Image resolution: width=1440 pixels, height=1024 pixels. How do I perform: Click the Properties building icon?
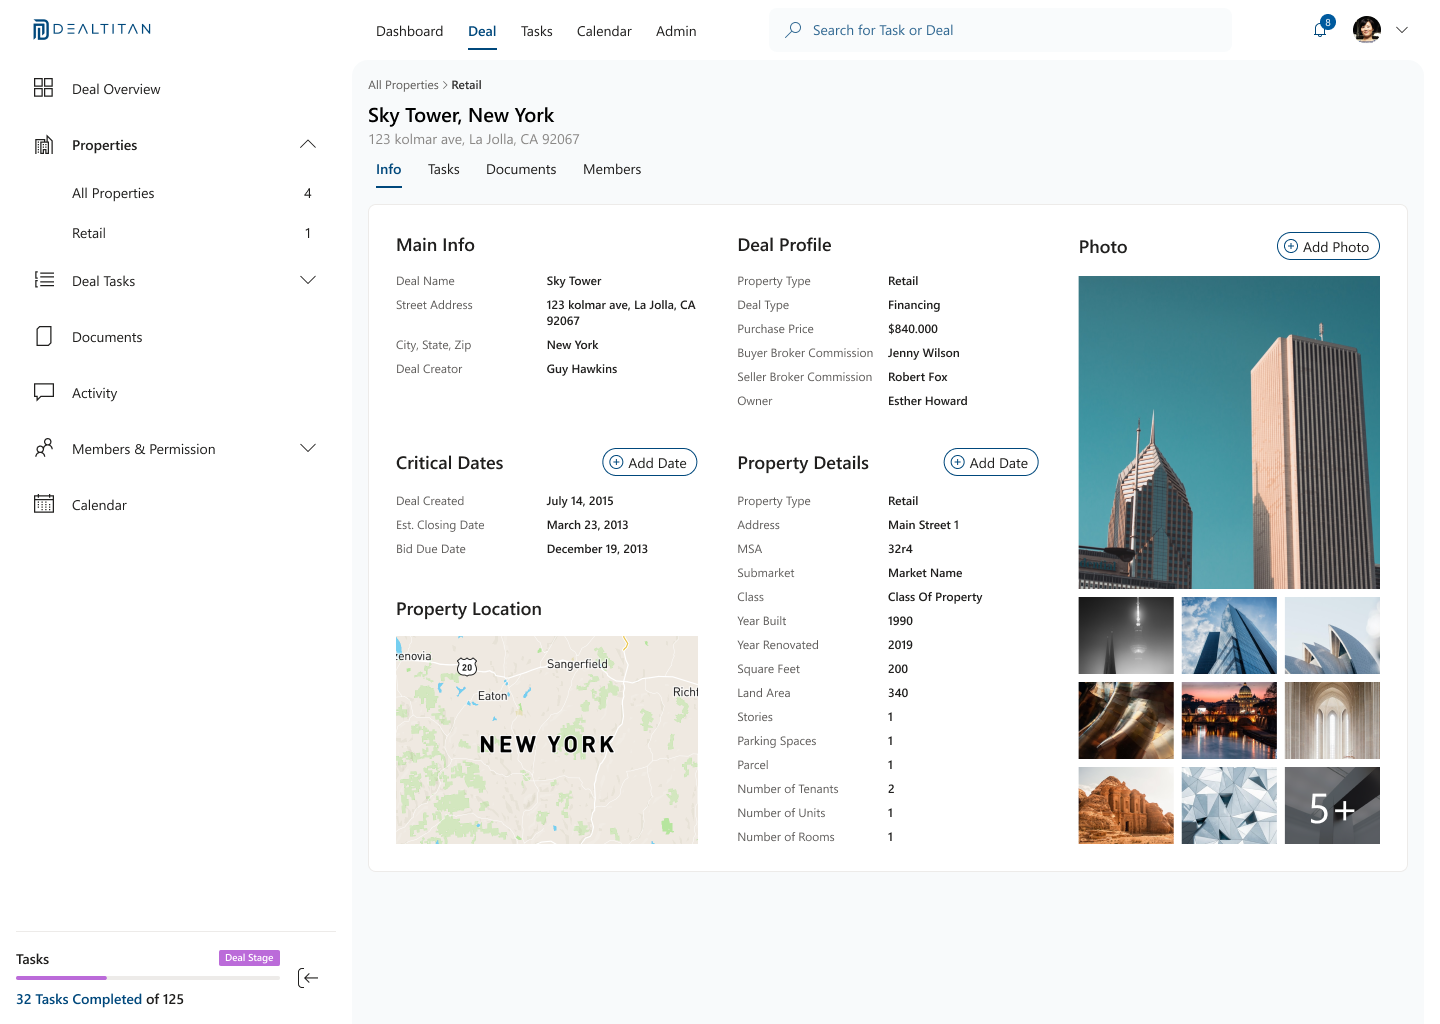tap(43, 145)
